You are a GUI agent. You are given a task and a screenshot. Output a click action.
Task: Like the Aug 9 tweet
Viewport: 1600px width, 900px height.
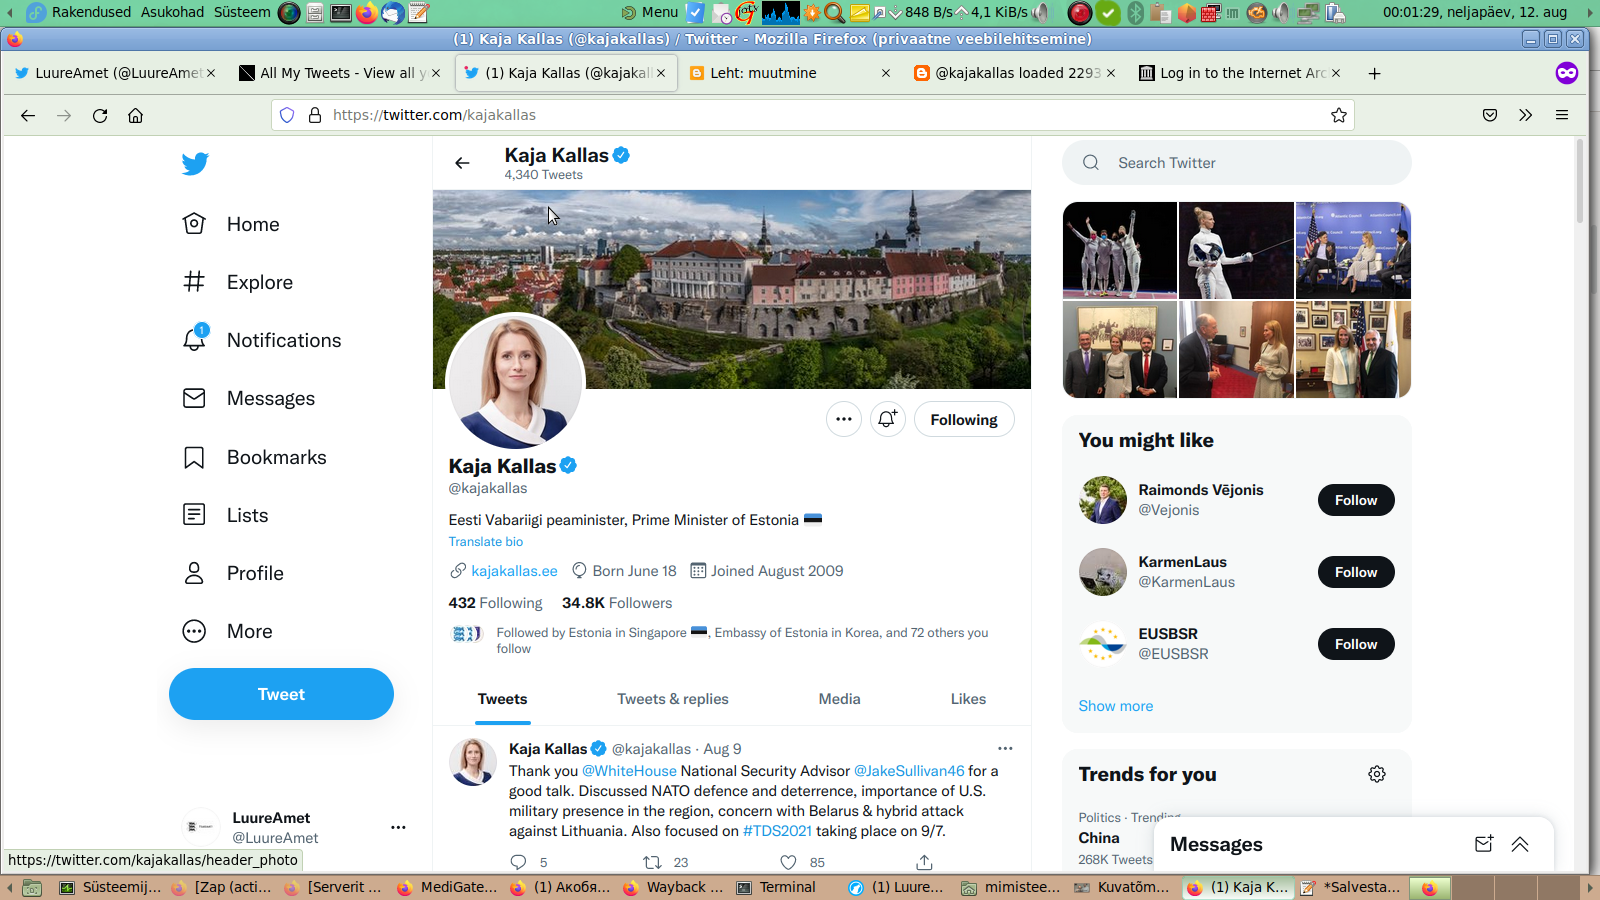pos(788,862)
